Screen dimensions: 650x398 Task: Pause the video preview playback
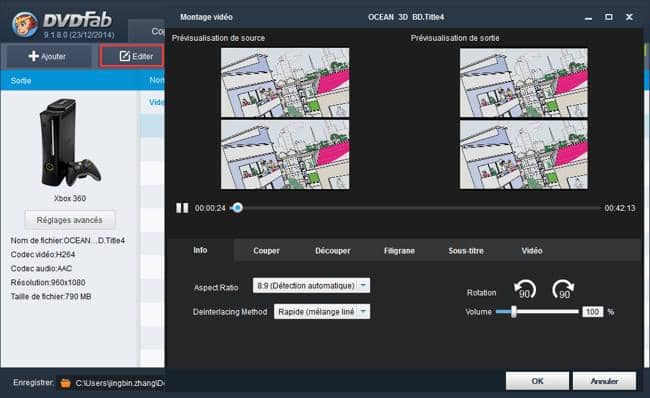182,208
